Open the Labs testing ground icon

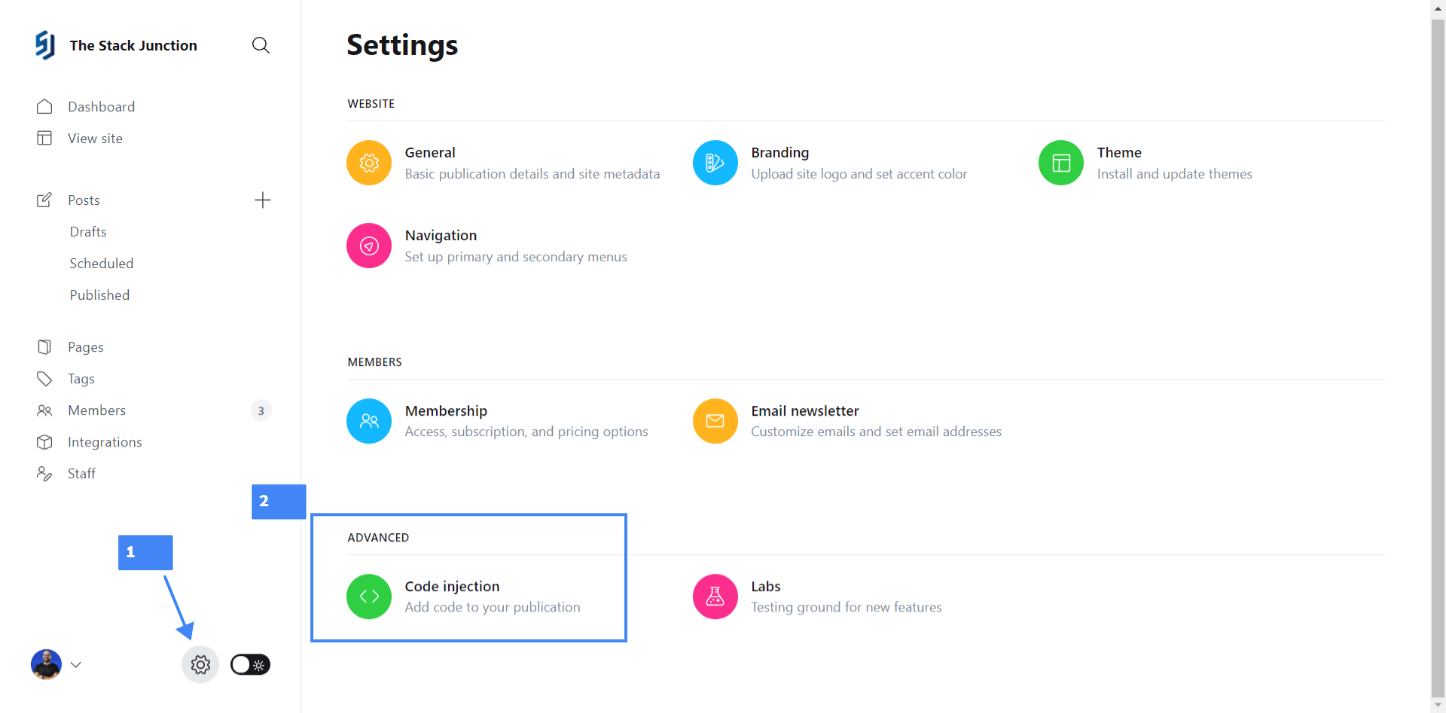[x=715, y=596]
